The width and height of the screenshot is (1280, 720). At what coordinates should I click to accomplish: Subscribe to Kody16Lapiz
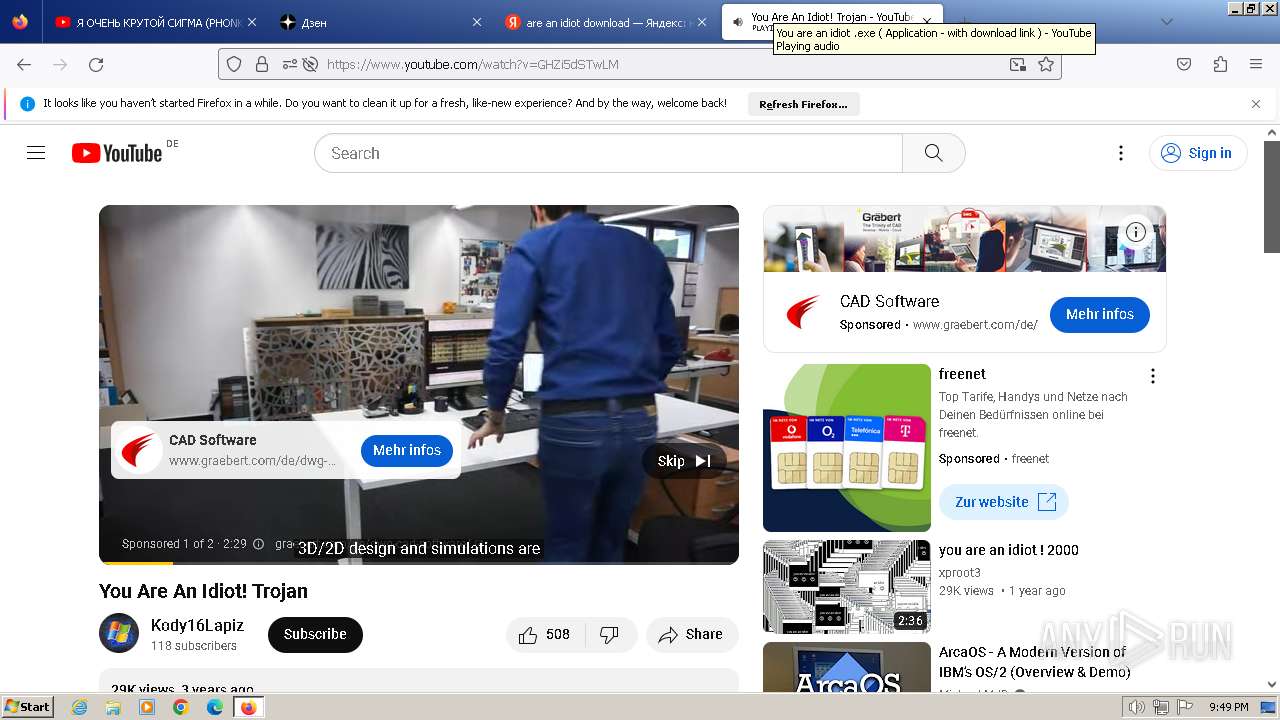(x=315, y=634)
